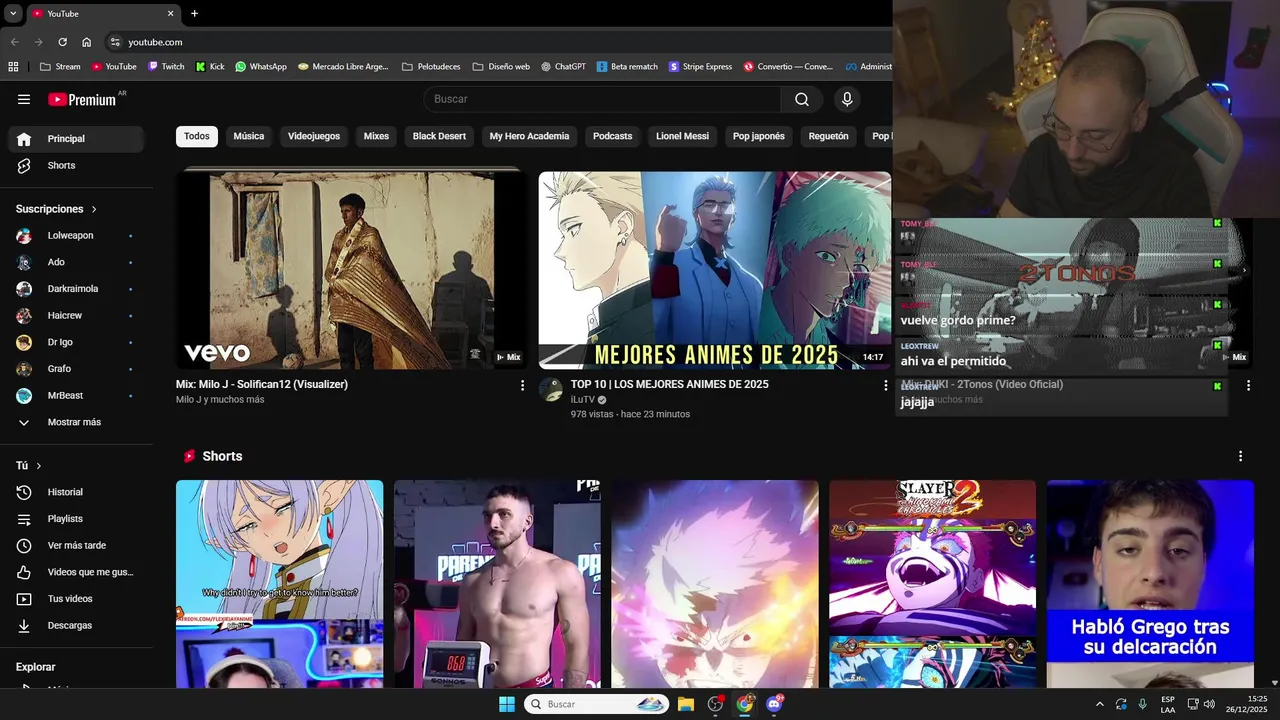Open ChatGPT bookmark
Screen dimensions: 1280x720
[564, 67]
